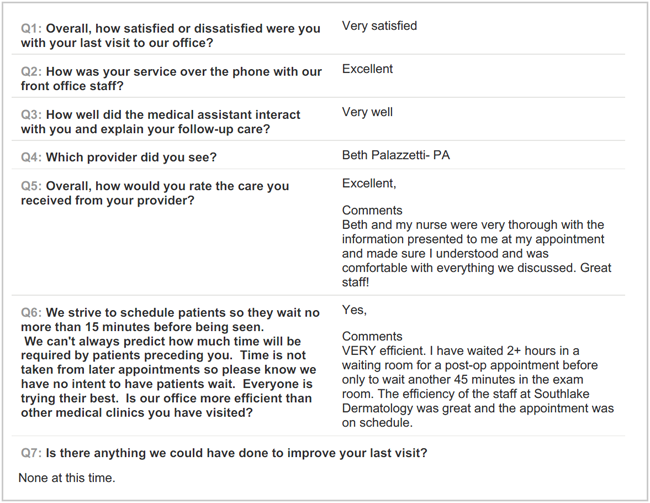Click the Q6 scheduling efficiency question text
Screen dimensions: 650x503
click(167, 362)
